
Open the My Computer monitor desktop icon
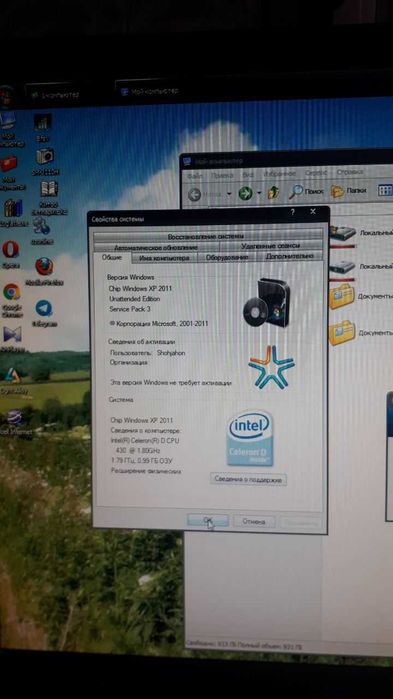(7, 121)
